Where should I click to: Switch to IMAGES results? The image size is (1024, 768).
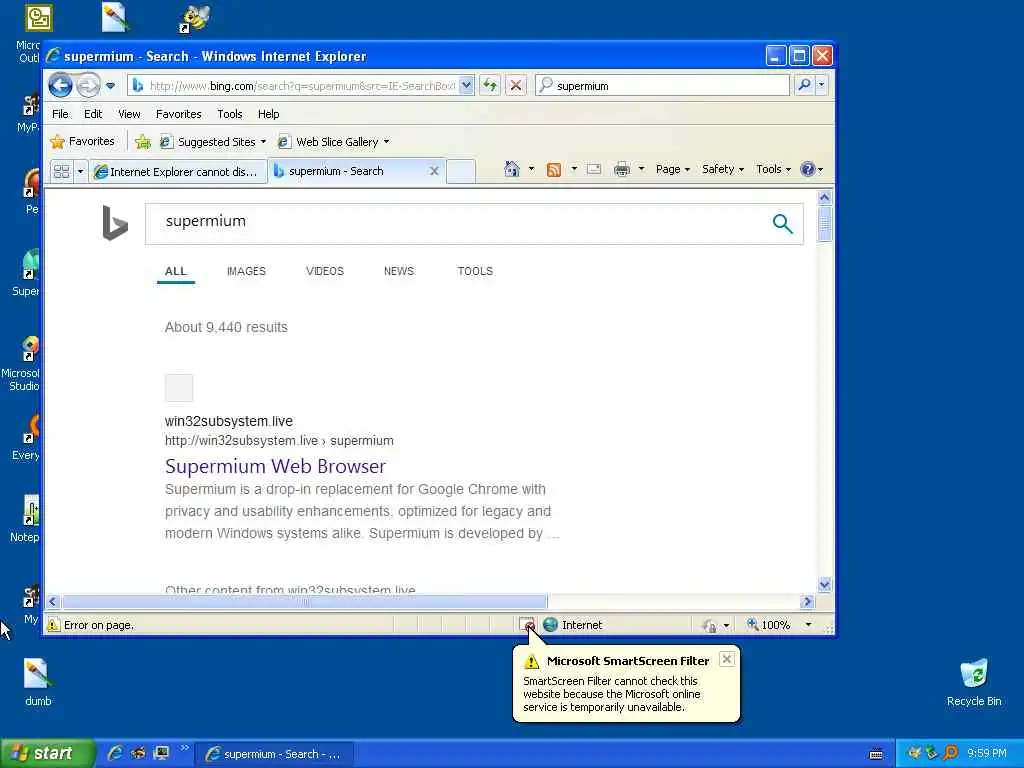coord(246,271)
